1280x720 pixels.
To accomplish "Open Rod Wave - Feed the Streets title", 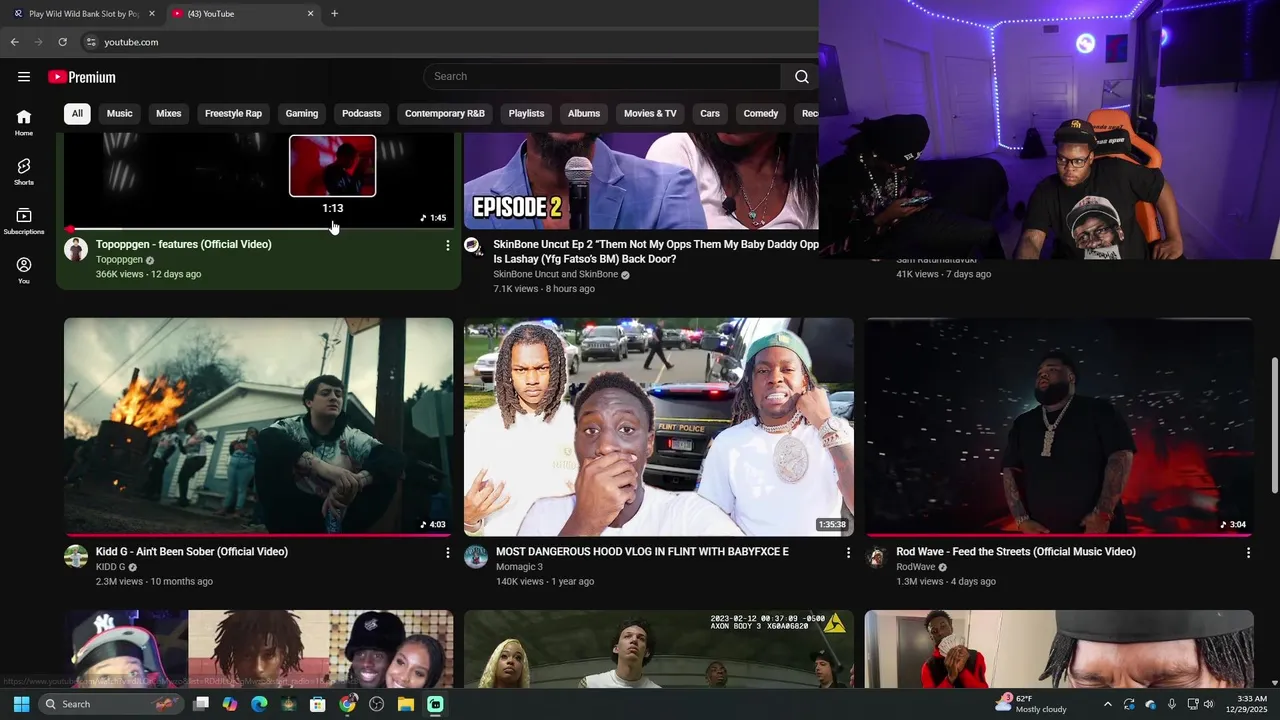I will point(1016,552).
